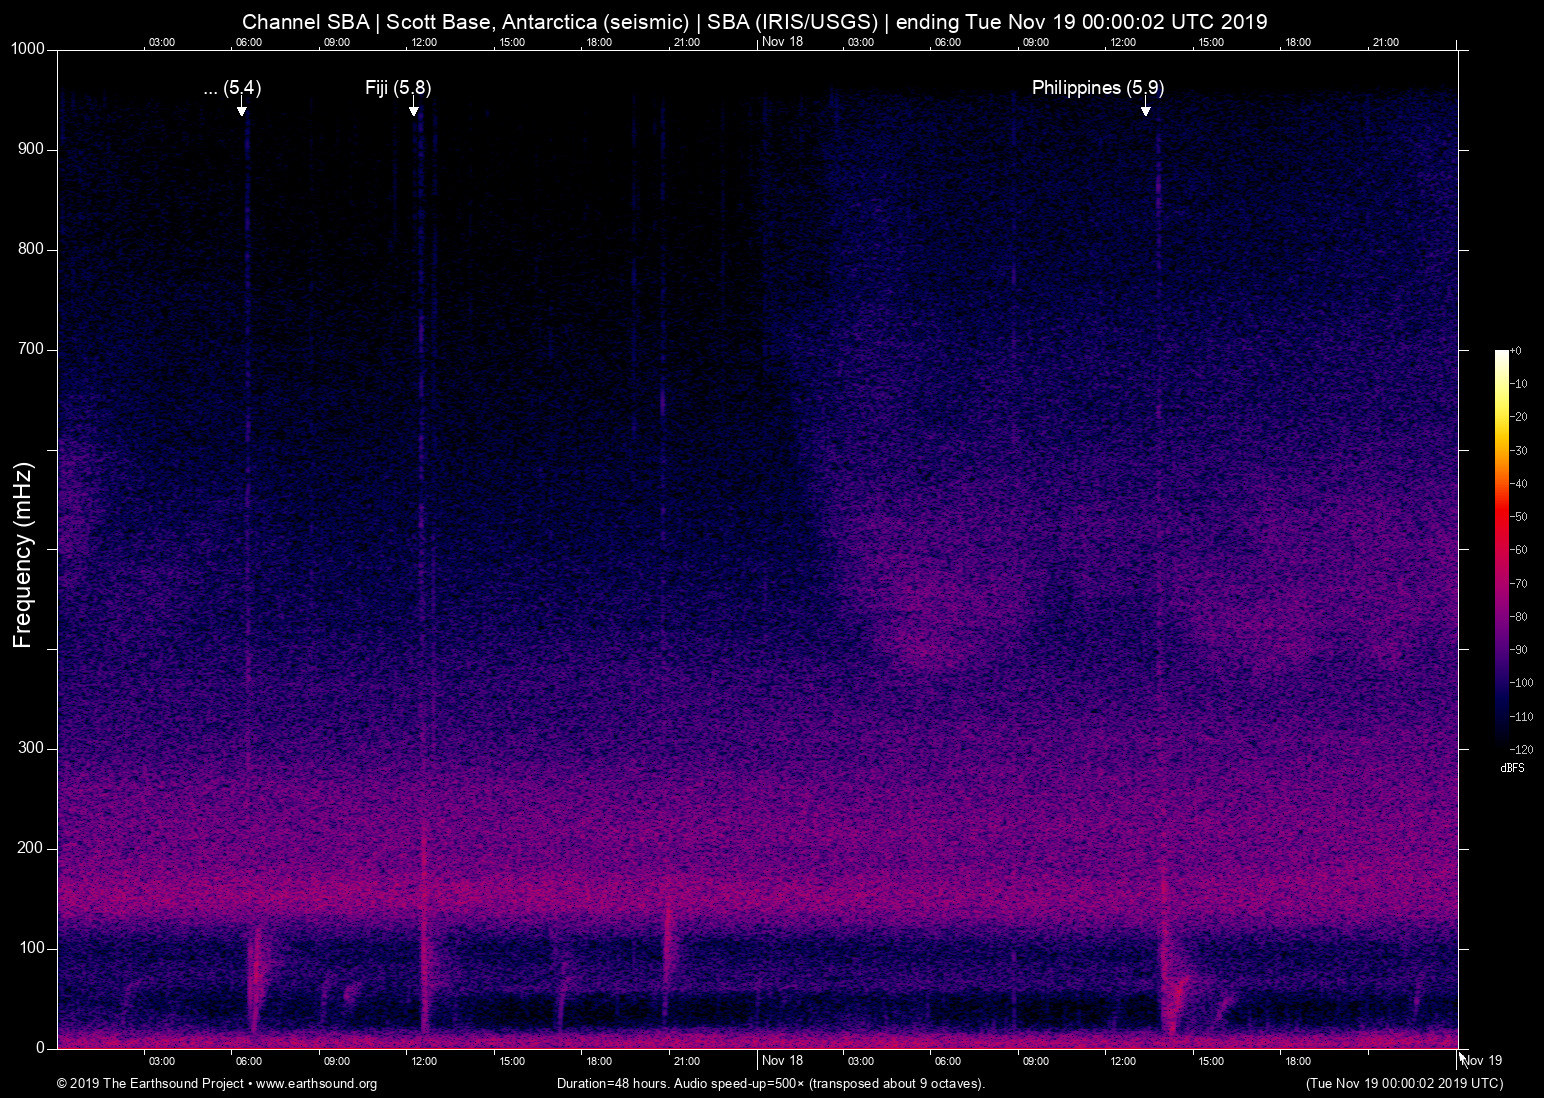Screen dimensions: 1544x1098
Task: Click the Duration=48 hours footer text
Action: 770,1084
